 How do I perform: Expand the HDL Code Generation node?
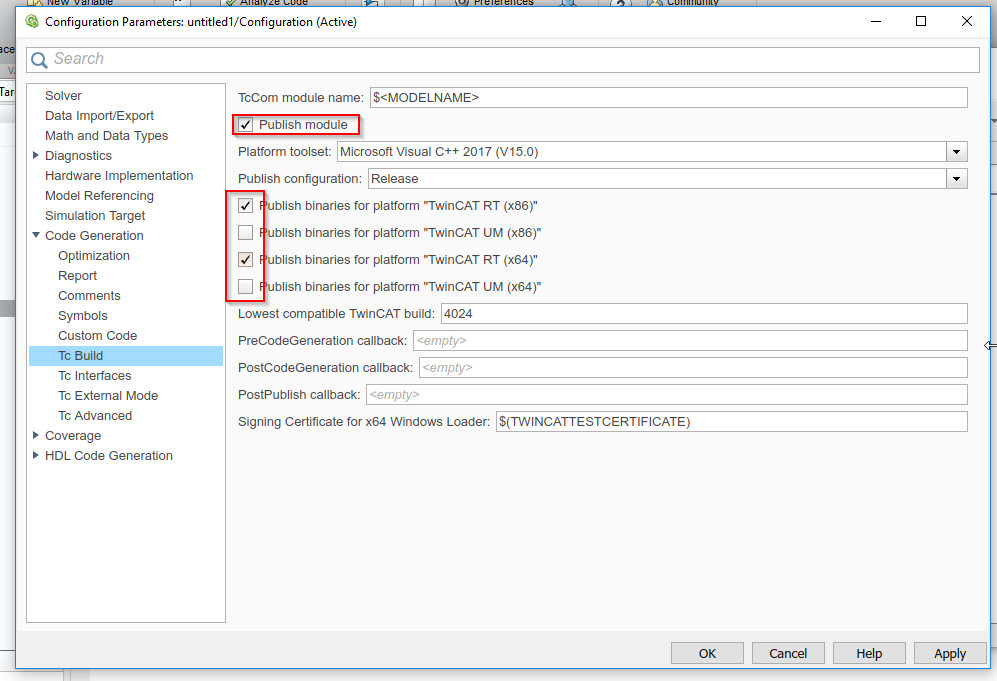pyautogui.click(x=36, y=455)
